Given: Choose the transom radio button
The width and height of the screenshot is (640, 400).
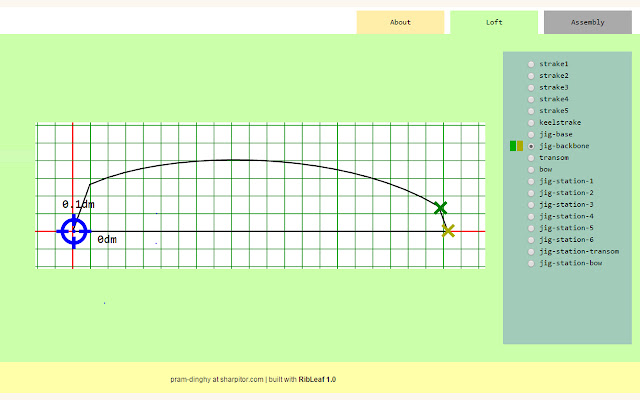Looking at the screenshot, I should coord(531,158).
